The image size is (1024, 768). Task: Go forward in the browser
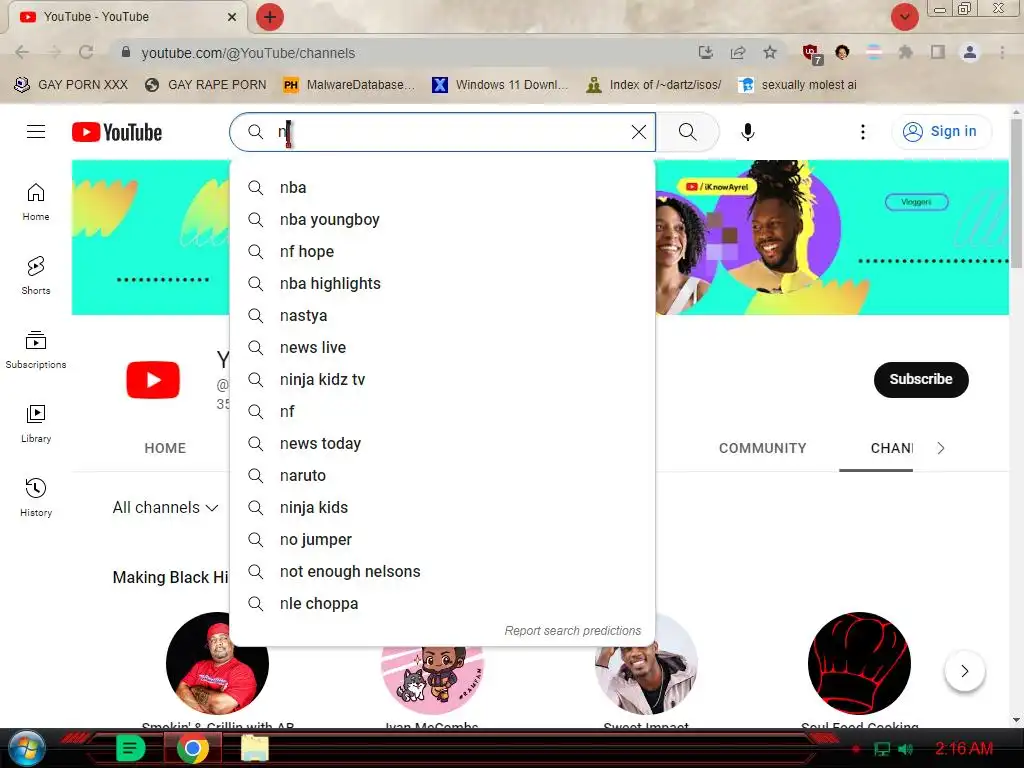54,52
